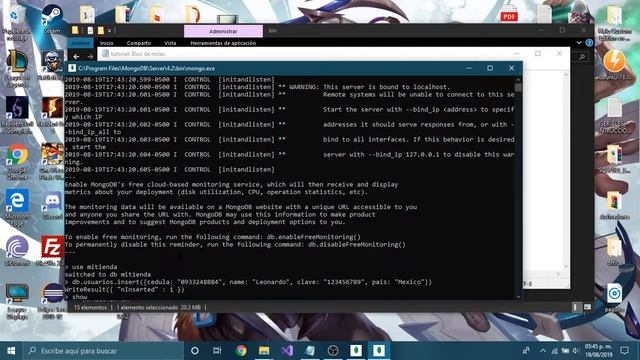The height and width of the screenshot is (360, 640).
Task: Click the console scrollbar down arrow
Action: point(518,297)
